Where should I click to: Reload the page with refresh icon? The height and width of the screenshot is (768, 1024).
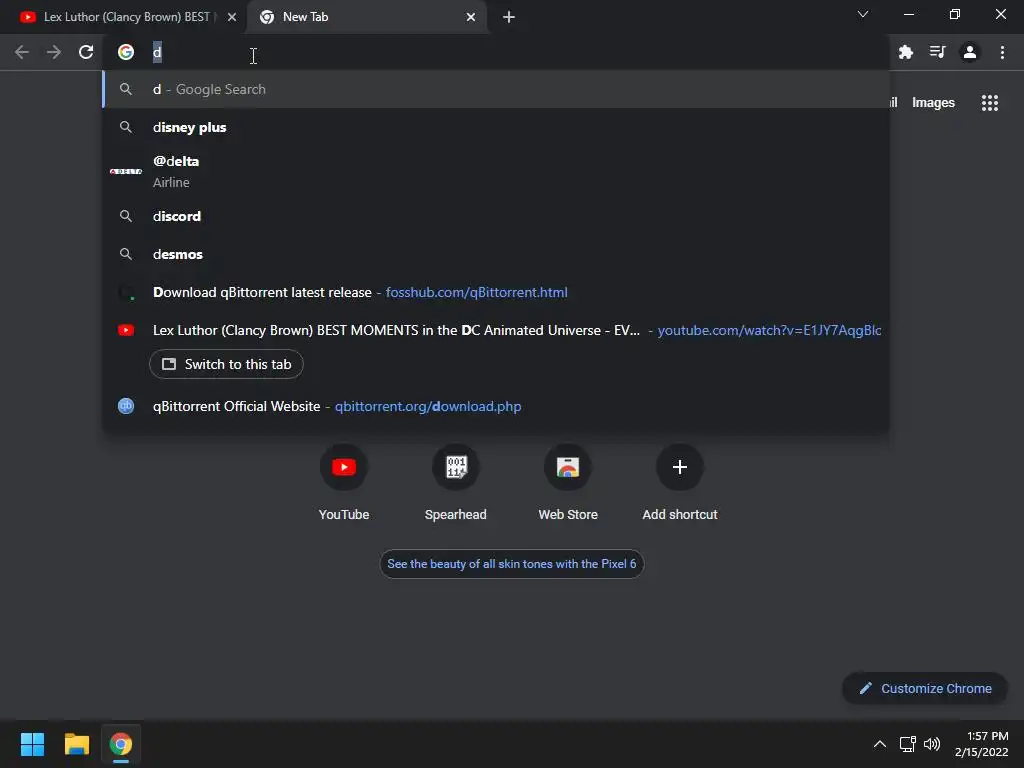[86, 52]
